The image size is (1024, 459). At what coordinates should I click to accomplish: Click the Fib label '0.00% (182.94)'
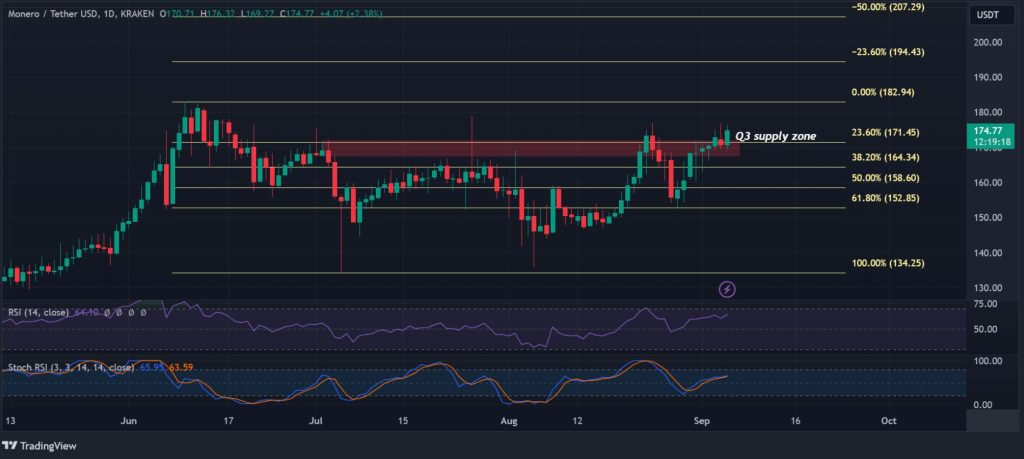[x=883, y=92]
